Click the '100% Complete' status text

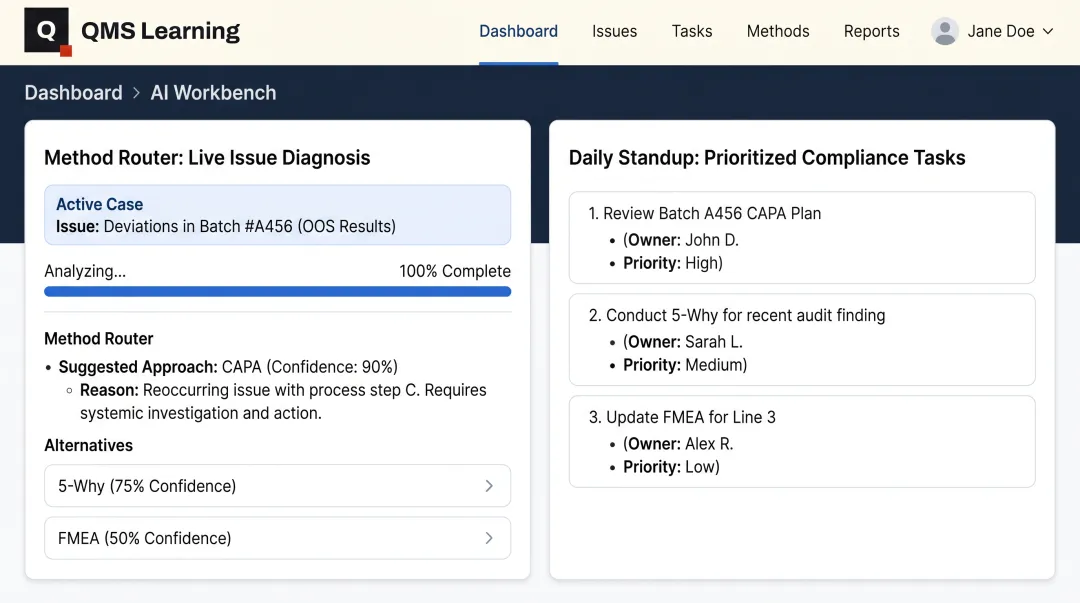pos(455,272)
